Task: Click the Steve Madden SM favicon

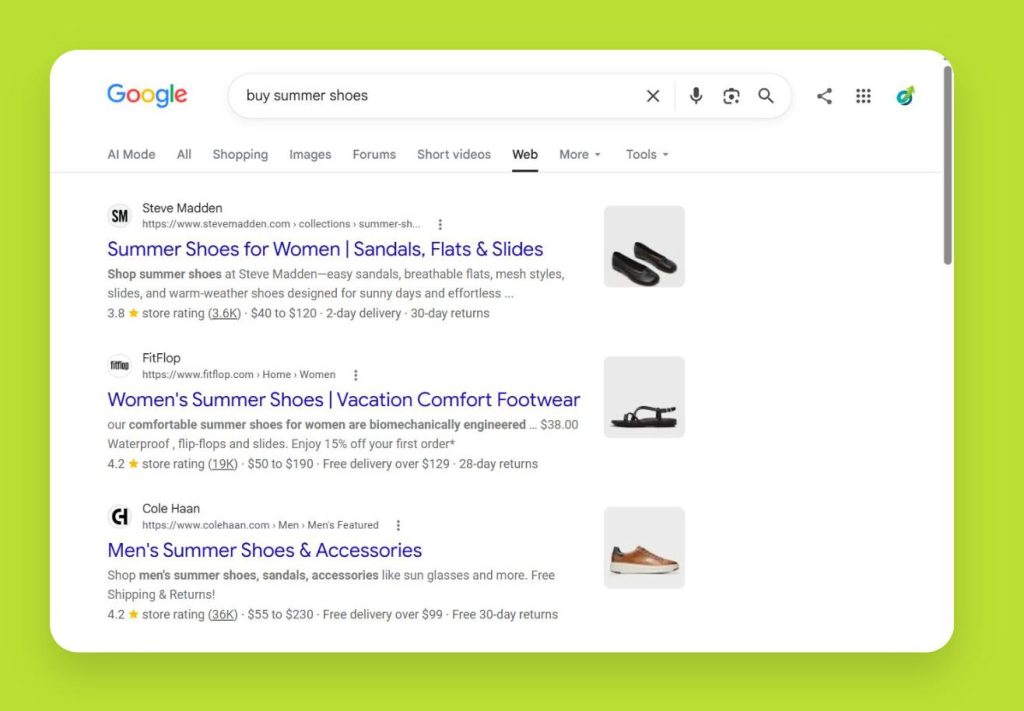Action: [120, 215]
